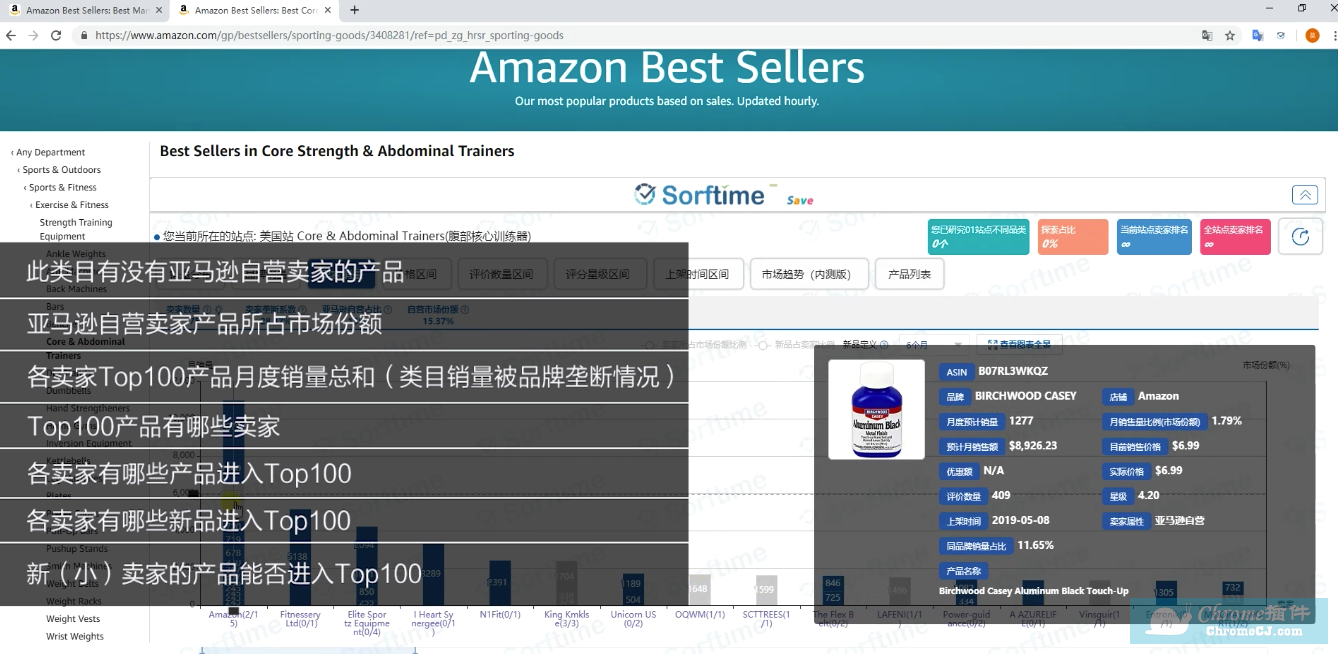The height and width of the screenshot is (654, 1338).
Task: Open the orange Chrome extension icon
Action: (1311, 34)
